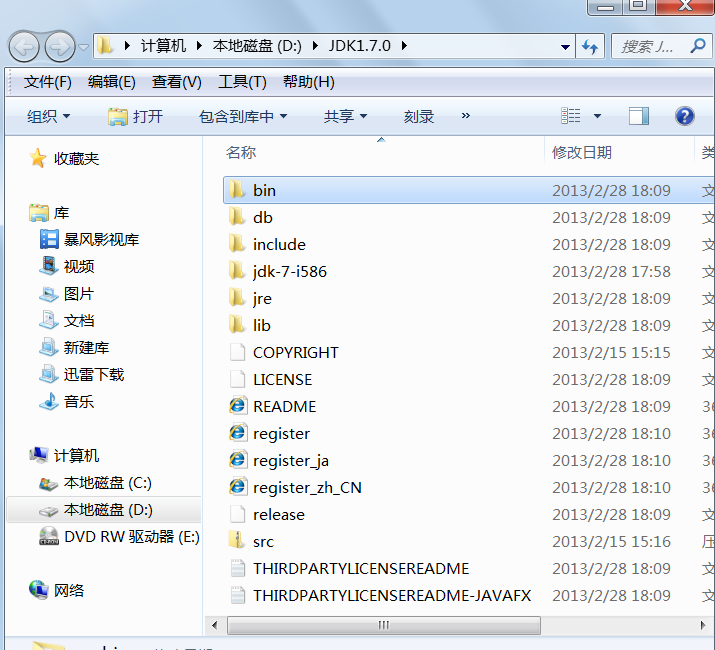Image resolution: width=715 pixels, height=650 pixels.
Task: Expand the arrow after JDK1.7.0 breadcrumb
Action: [x=404, y=46]
